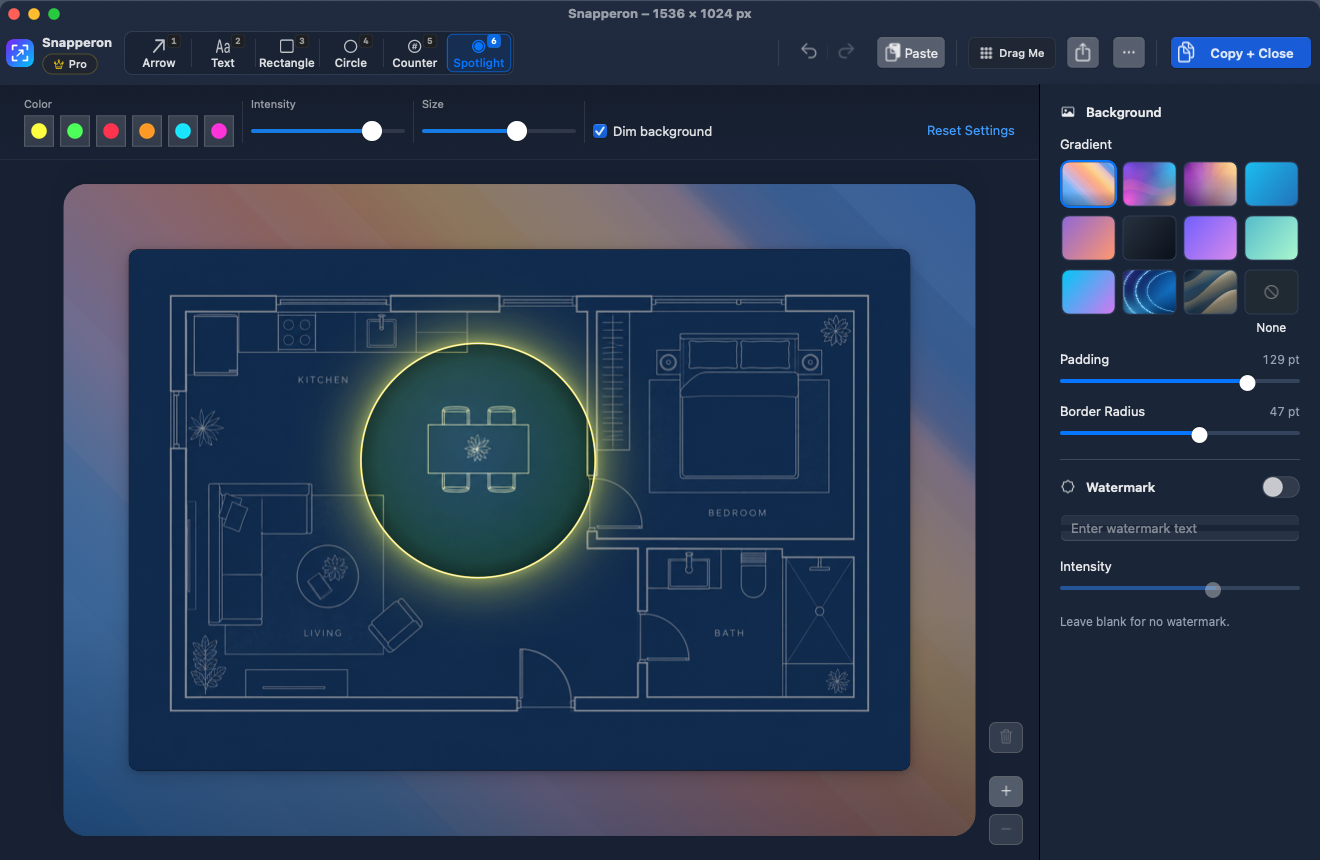The height and width of the screenshot is (860, 1320).
Task: Adjust the Border Radius slider handle
Action: 1200,434
